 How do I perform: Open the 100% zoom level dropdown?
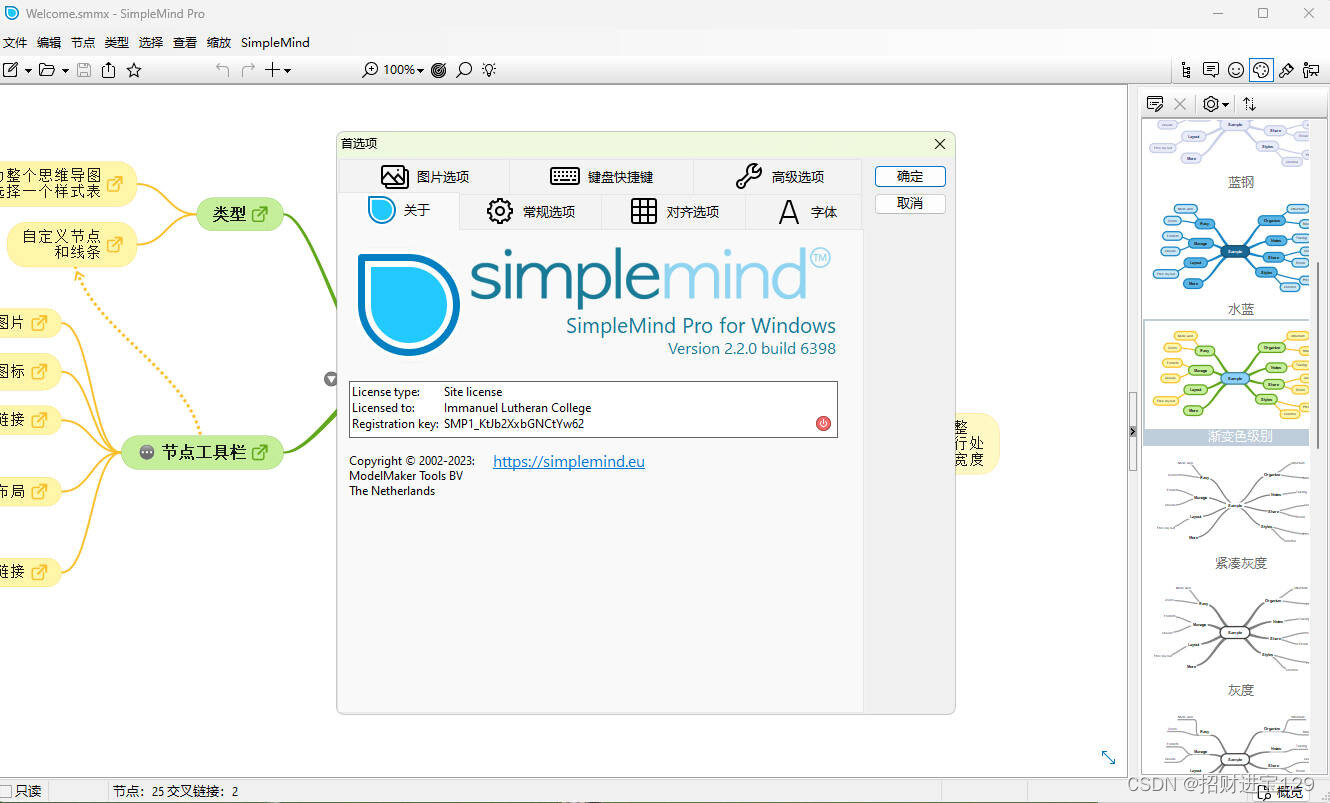[404, 70]
